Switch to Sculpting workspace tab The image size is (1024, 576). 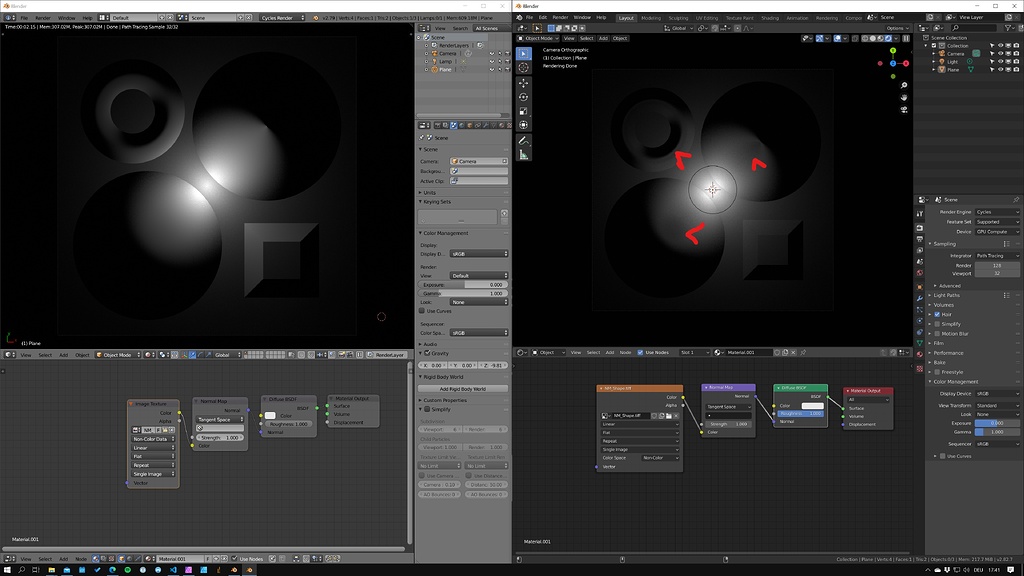678,18
